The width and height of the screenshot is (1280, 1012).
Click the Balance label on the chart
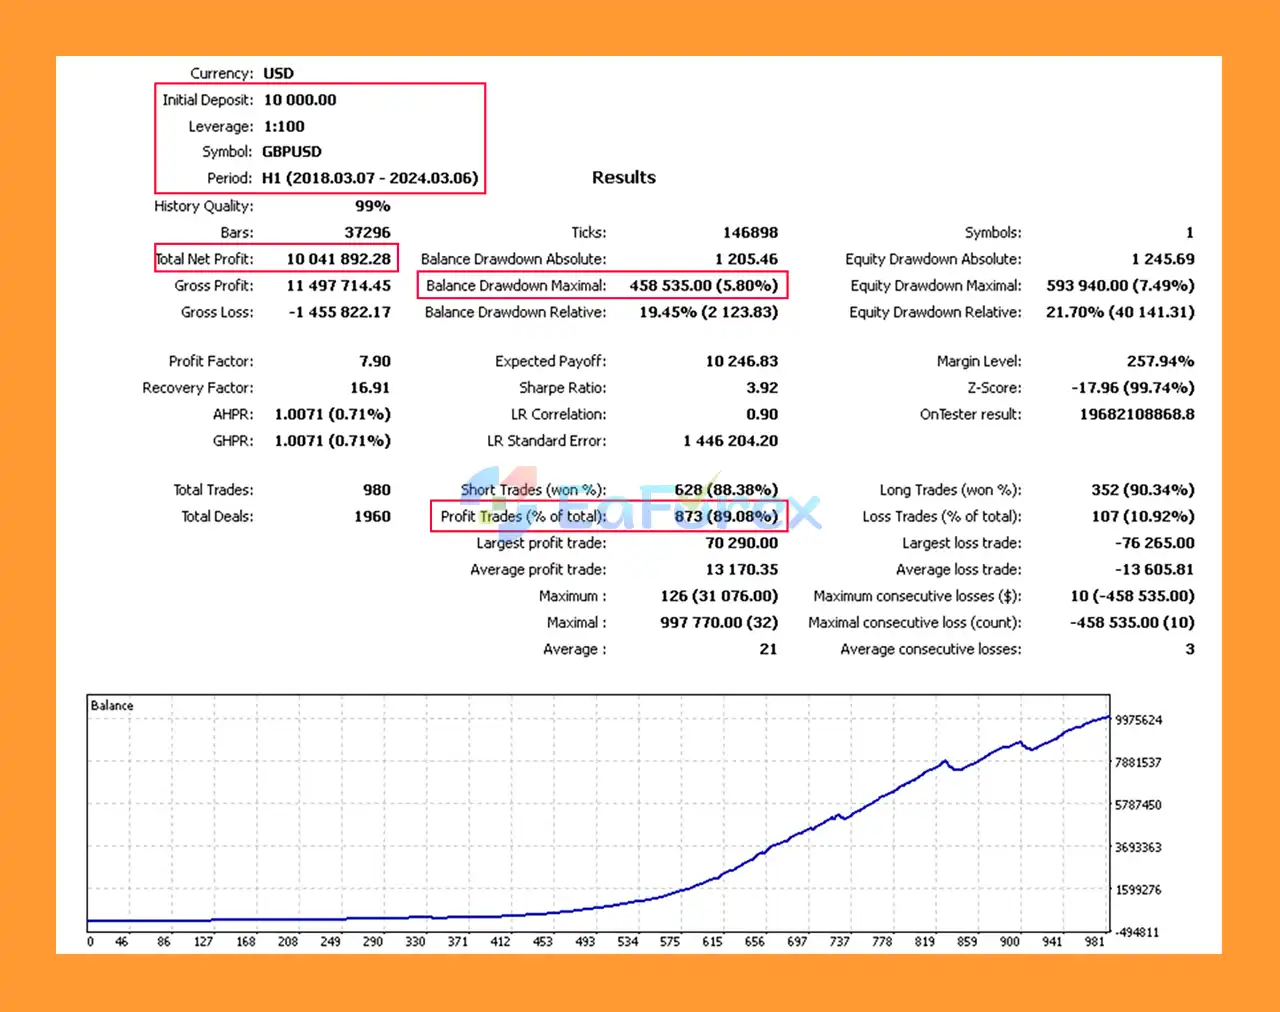[112, 706]
